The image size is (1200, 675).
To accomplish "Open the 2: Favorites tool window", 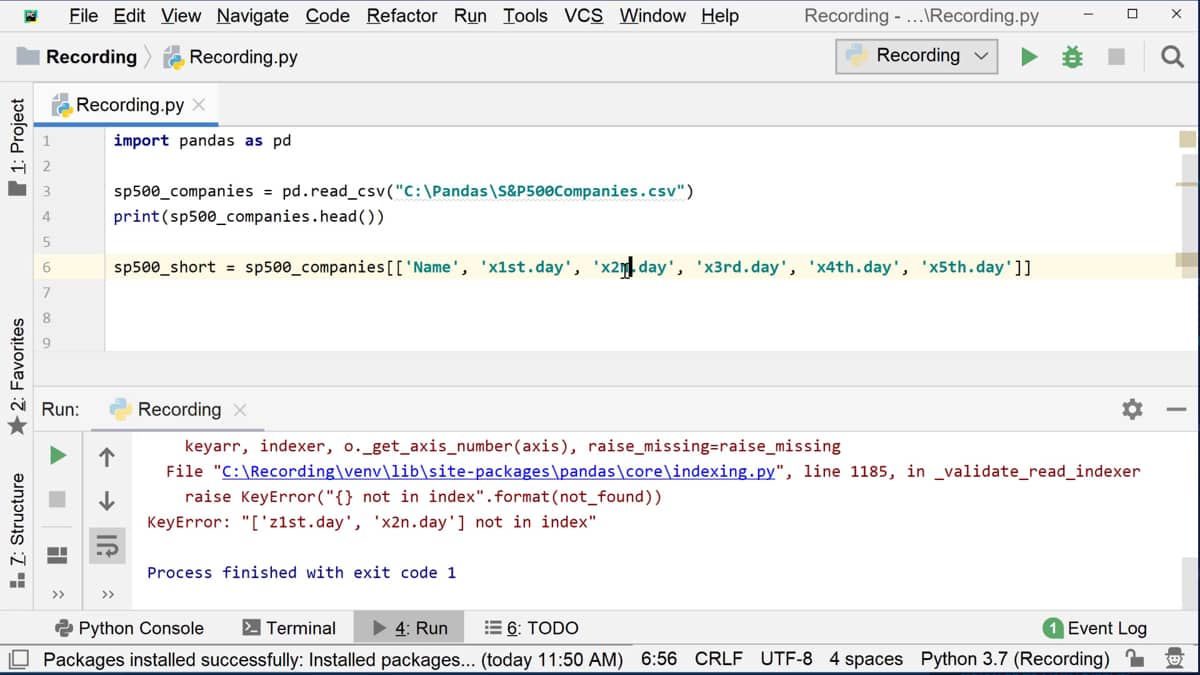I will (x=17, y=377).
